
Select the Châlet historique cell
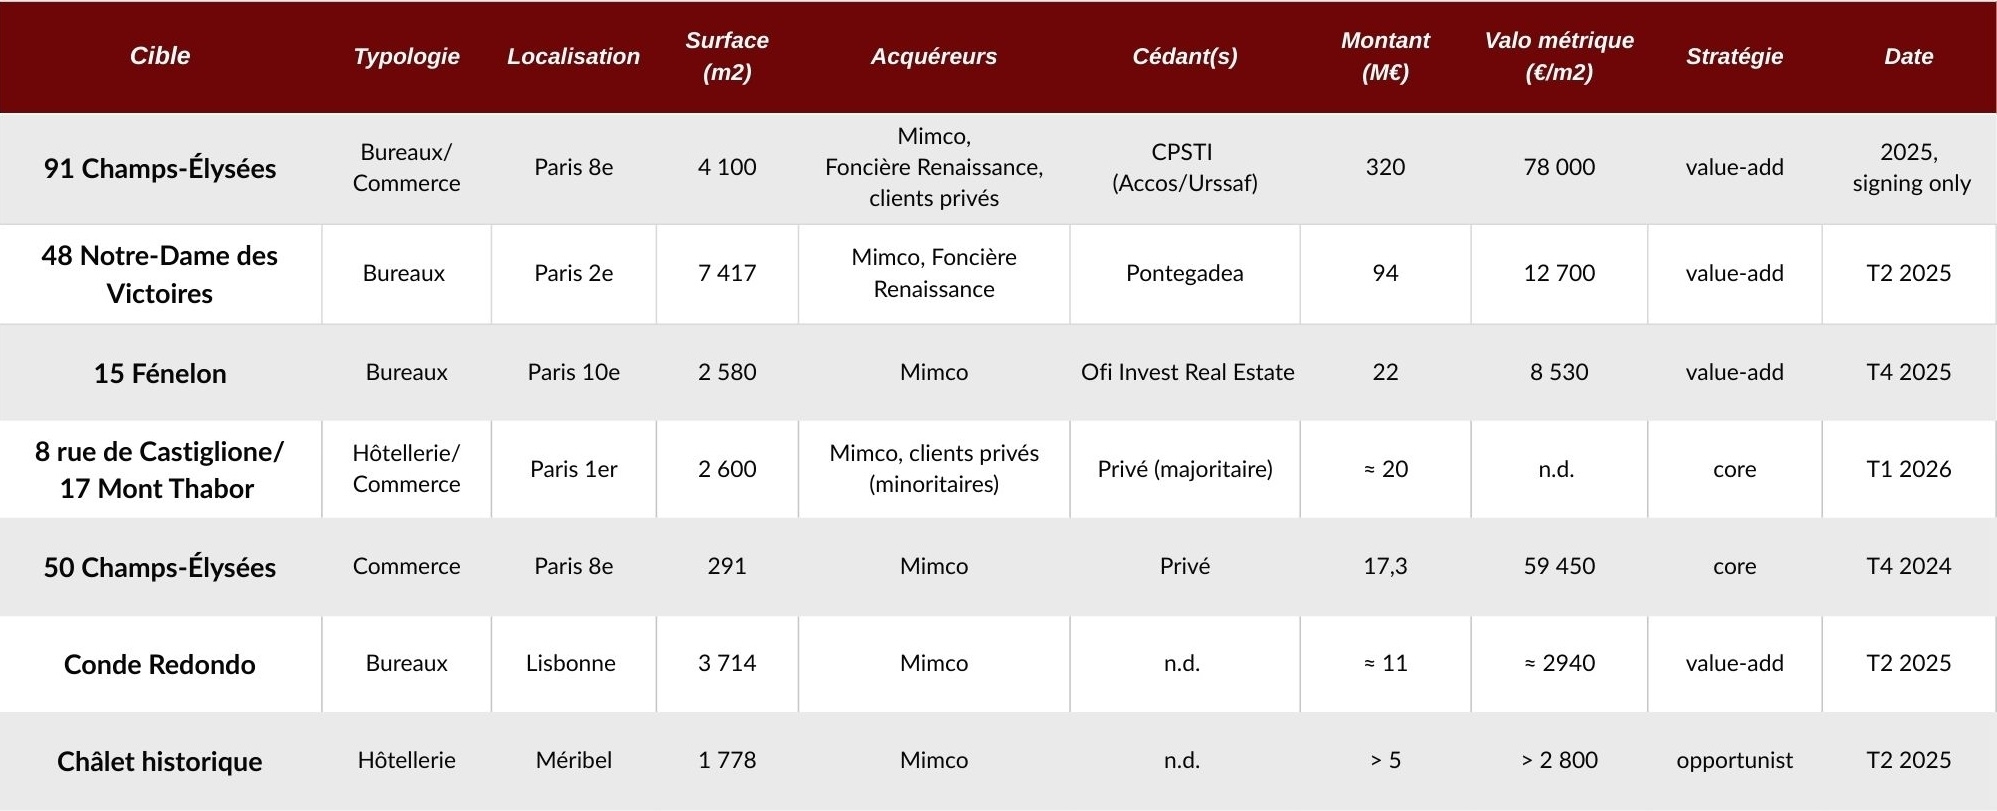(x=160, y=761)
